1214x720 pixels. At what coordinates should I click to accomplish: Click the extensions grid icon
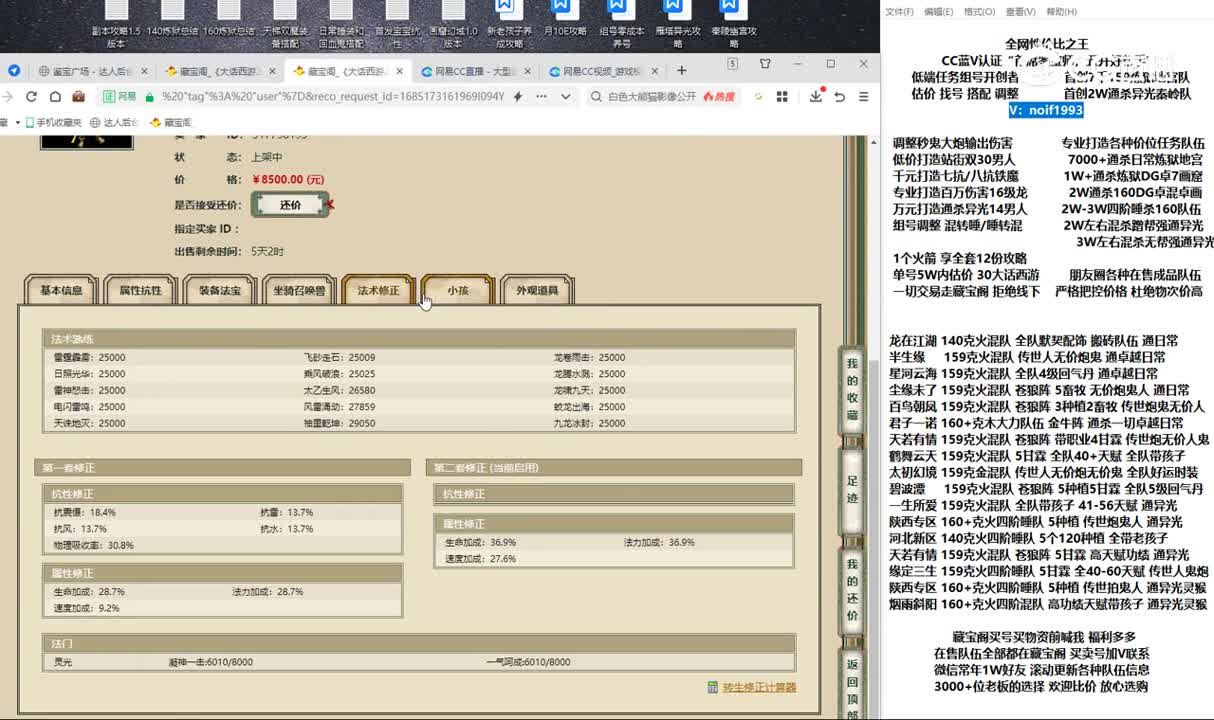pyautogui.click(x=782, y=97)
